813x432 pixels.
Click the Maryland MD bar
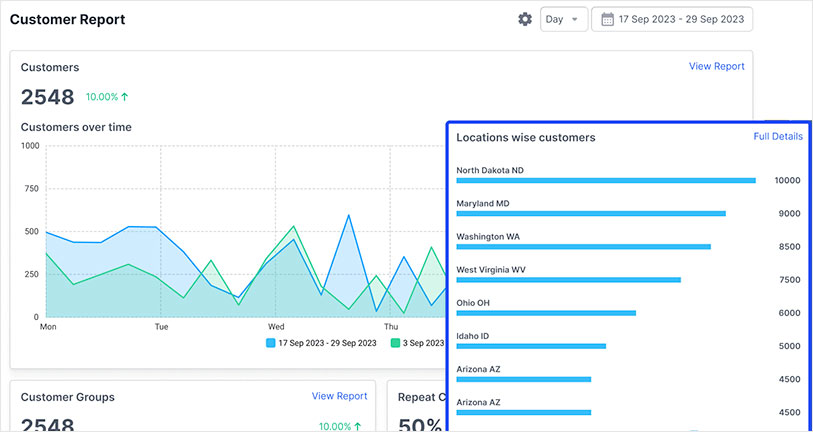coord(591,214)
